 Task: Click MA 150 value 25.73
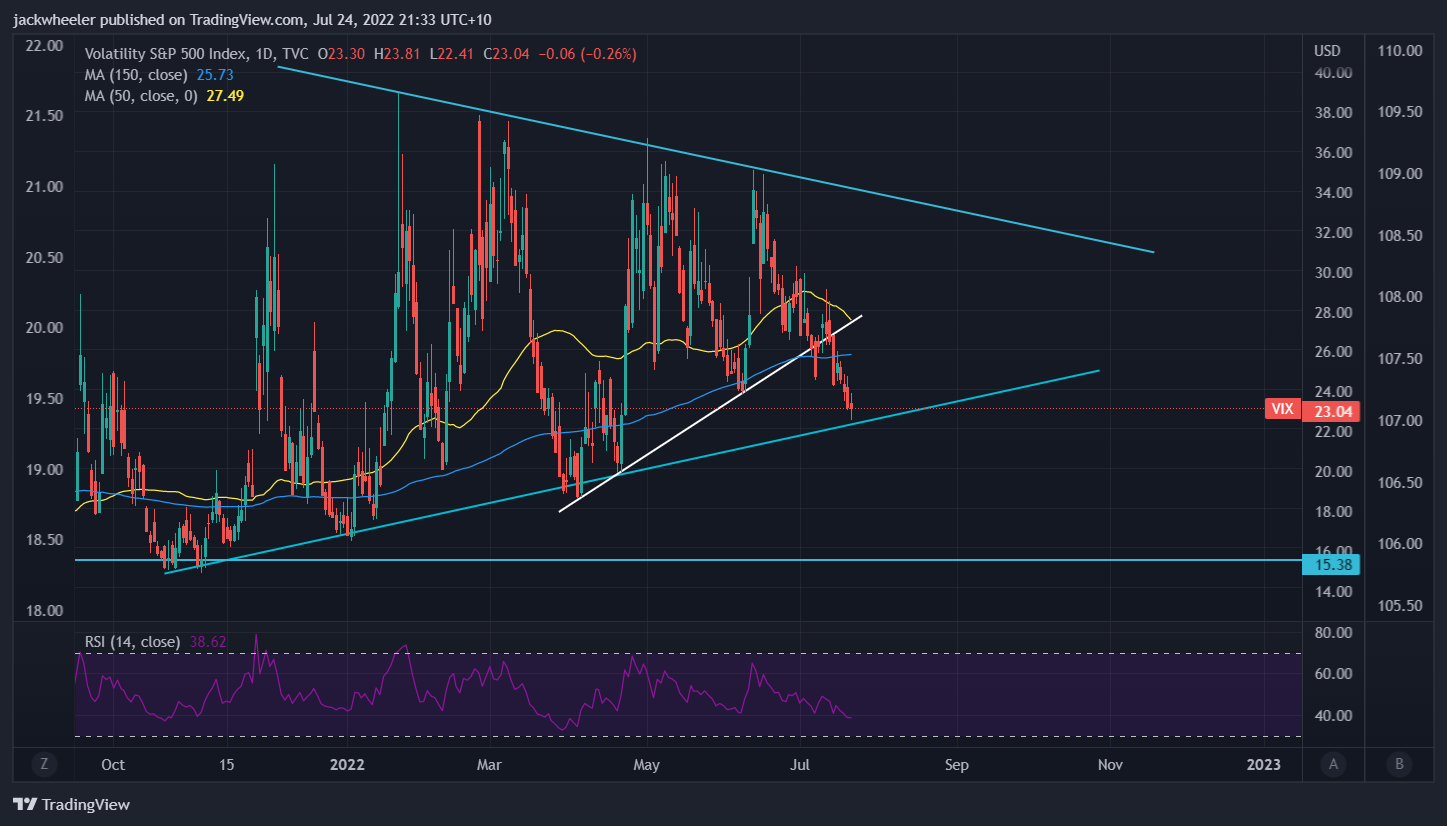pos(216,74)
